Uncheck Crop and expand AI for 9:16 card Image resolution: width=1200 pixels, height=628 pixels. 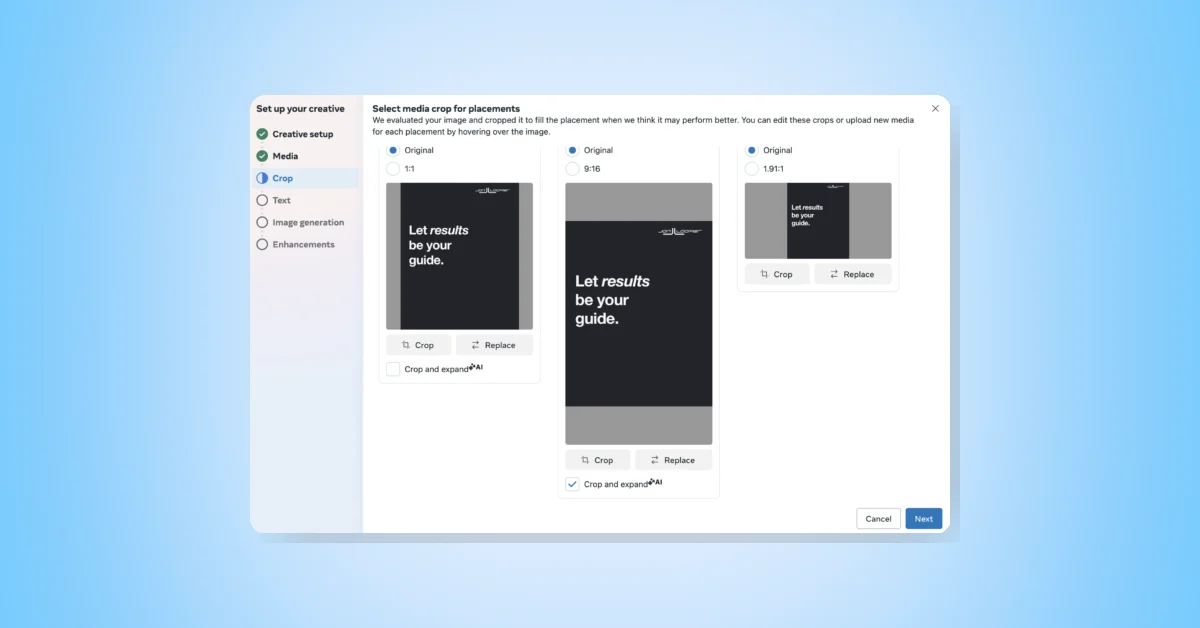click(572, 484)
